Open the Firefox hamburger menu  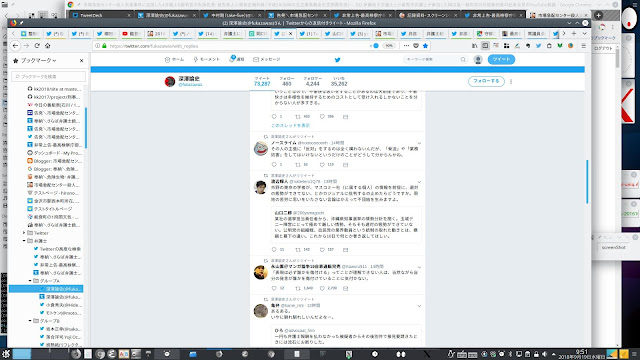tap(584, 46)
